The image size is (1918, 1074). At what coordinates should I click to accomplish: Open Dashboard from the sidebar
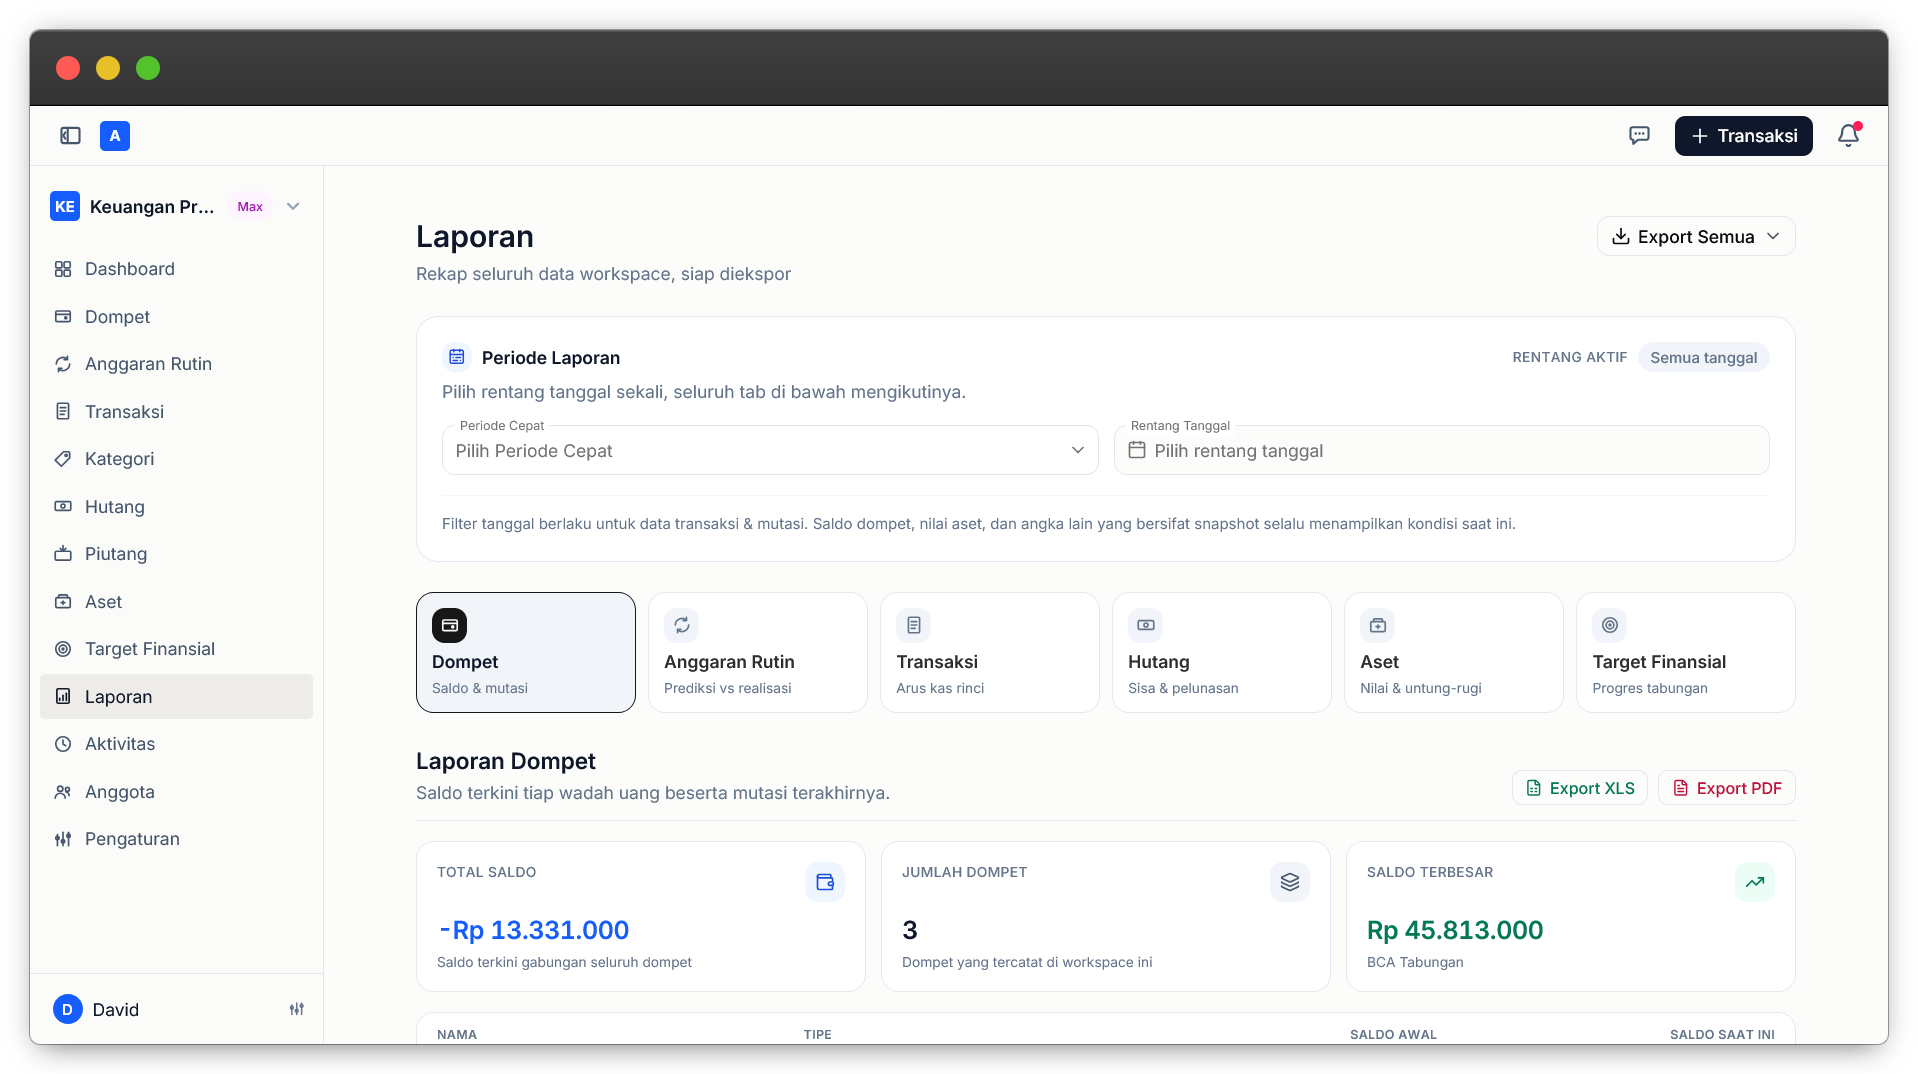pyautogui.click(x=176, y=269)
